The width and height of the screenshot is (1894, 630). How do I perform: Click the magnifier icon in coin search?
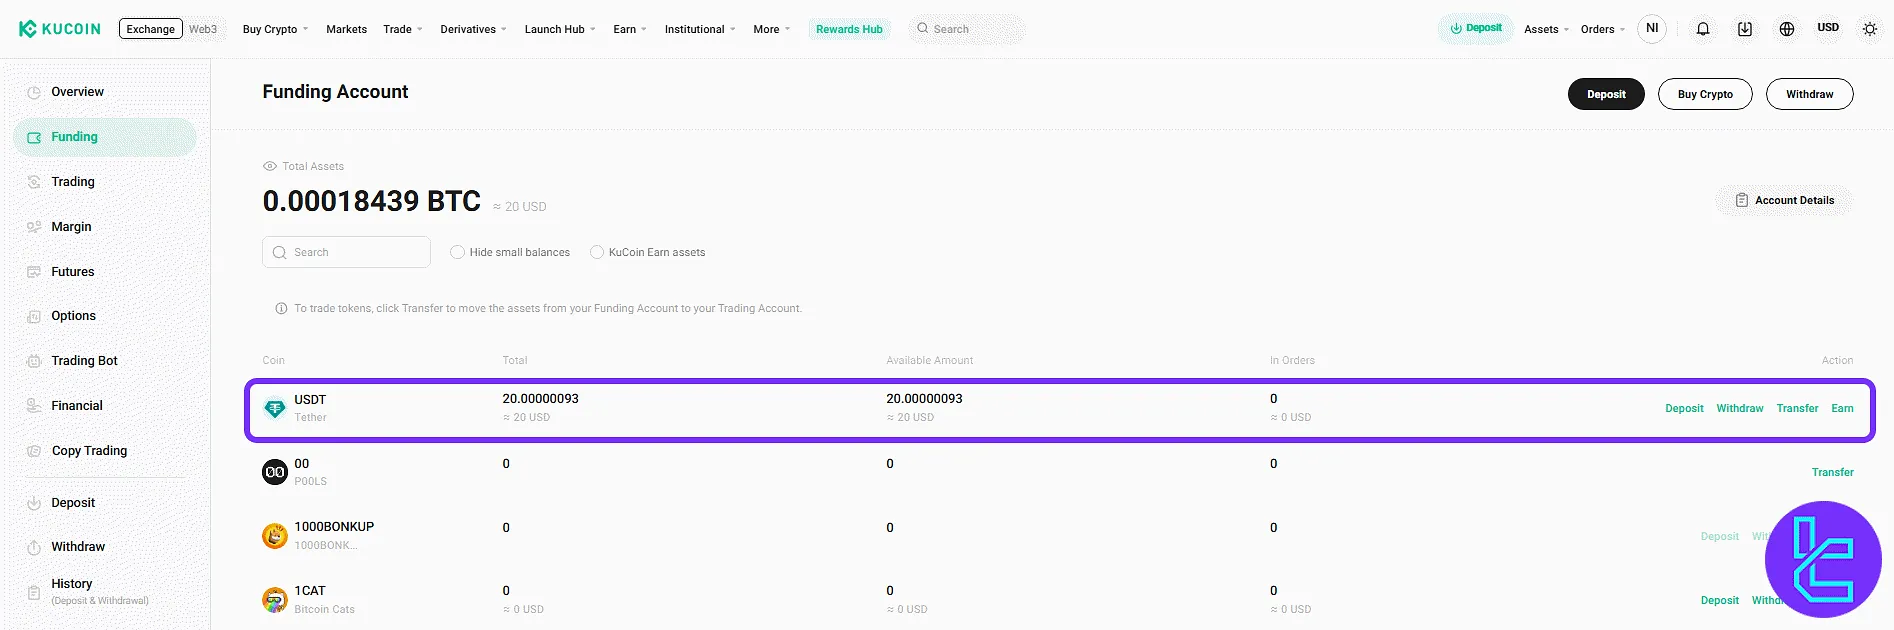pos(280,252)
